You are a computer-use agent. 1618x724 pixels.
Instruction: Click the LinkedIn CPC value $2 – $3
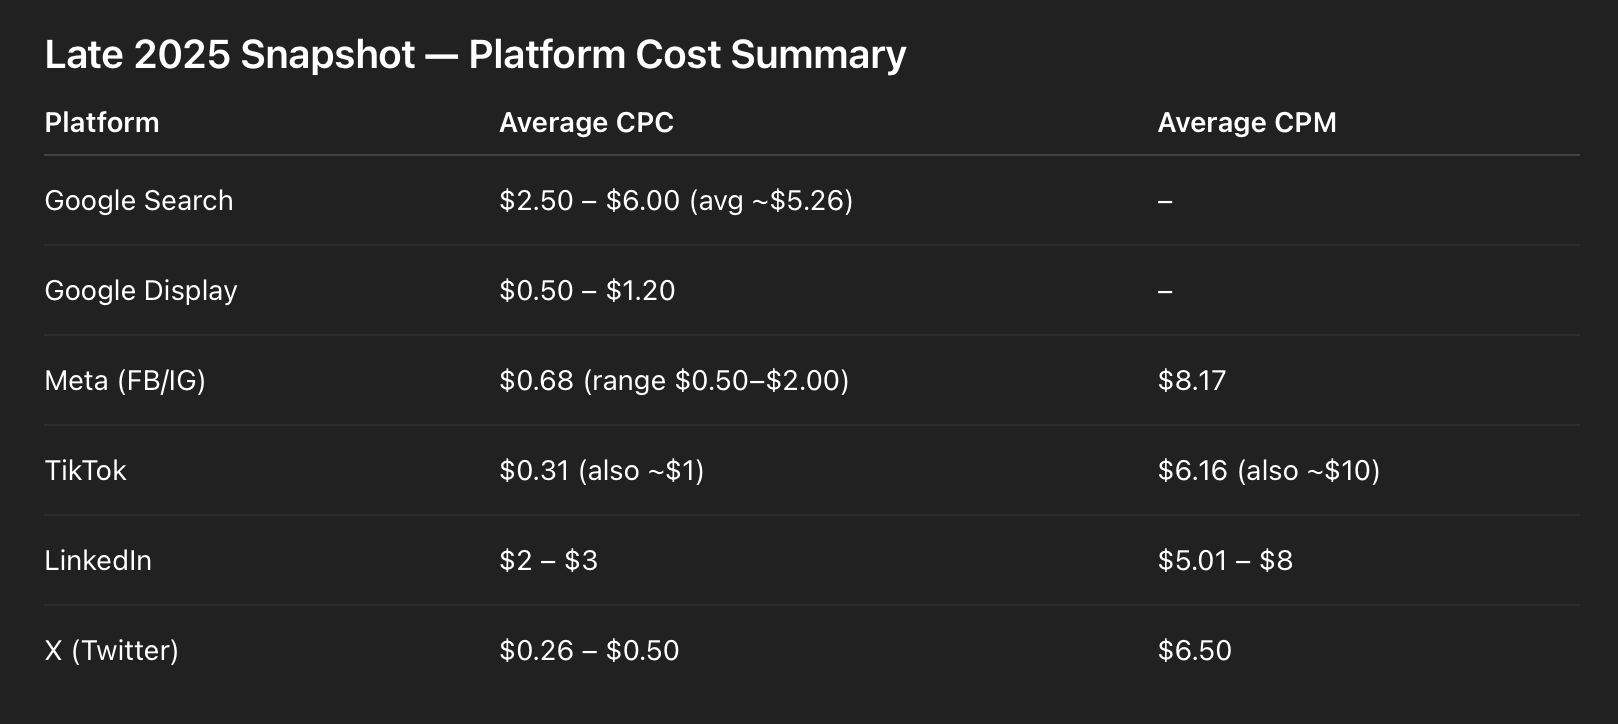tap(548, 560)
